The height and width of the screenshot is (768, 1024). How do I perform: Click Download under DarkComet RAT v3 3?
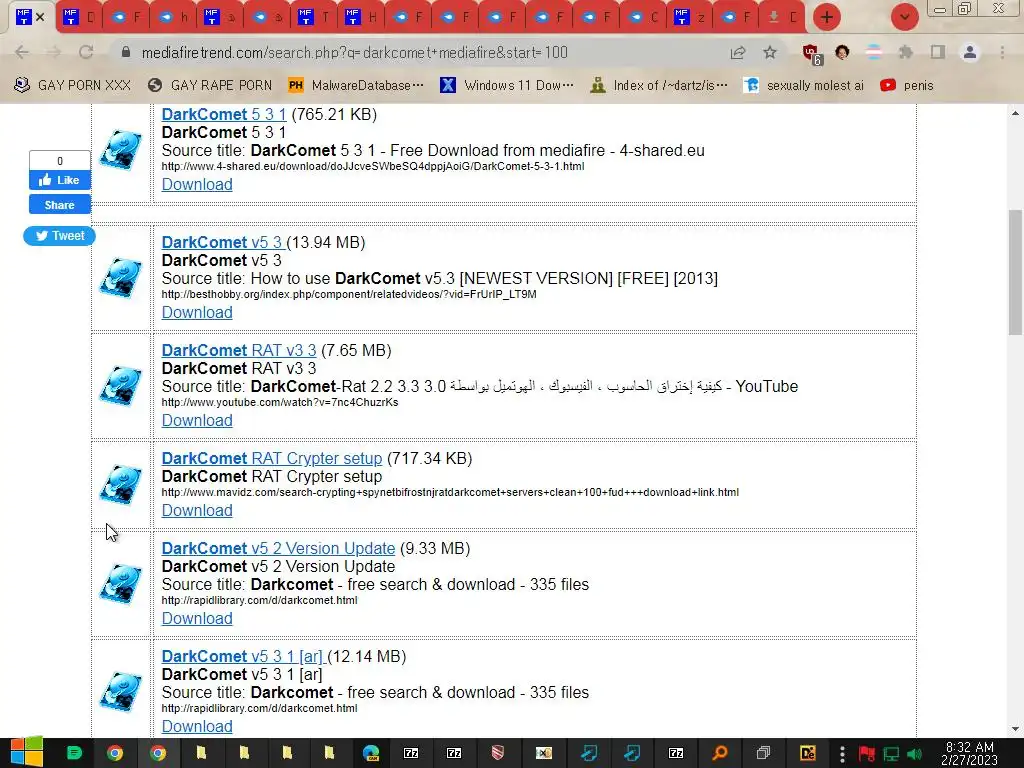pos(197,420)
